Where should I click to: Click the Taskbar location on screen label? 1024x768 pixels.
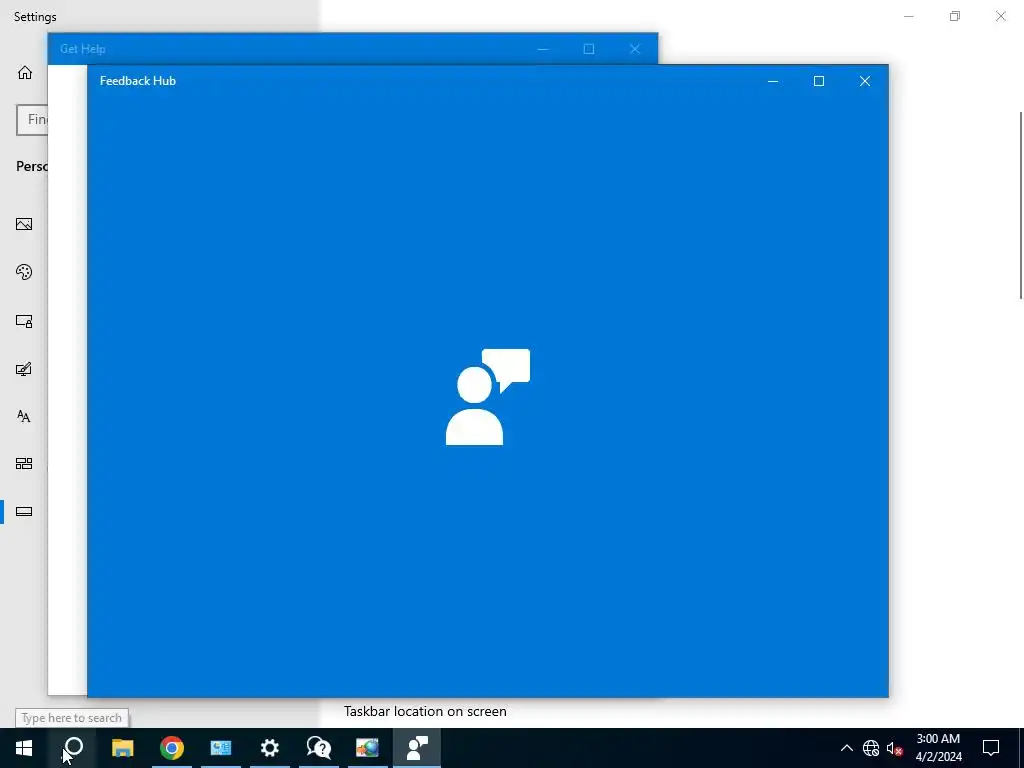tap(425, 711)
